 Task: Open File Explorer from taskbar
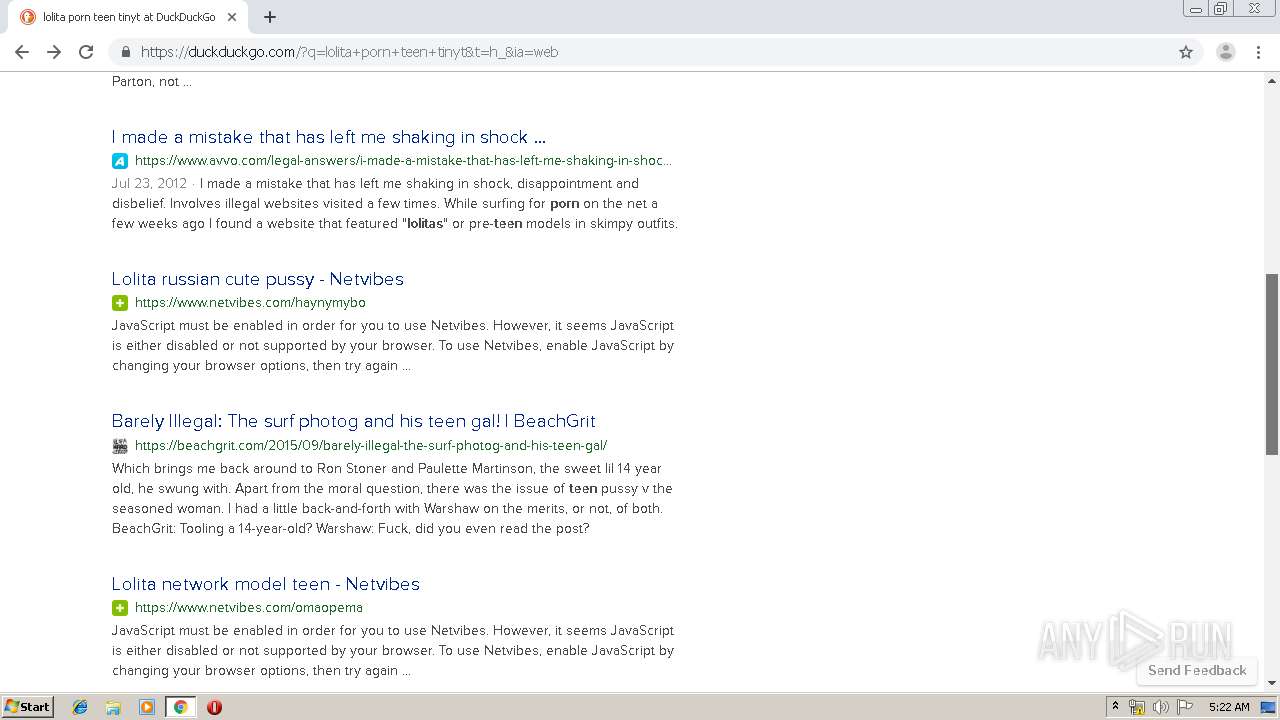click(x=113, y=707)
